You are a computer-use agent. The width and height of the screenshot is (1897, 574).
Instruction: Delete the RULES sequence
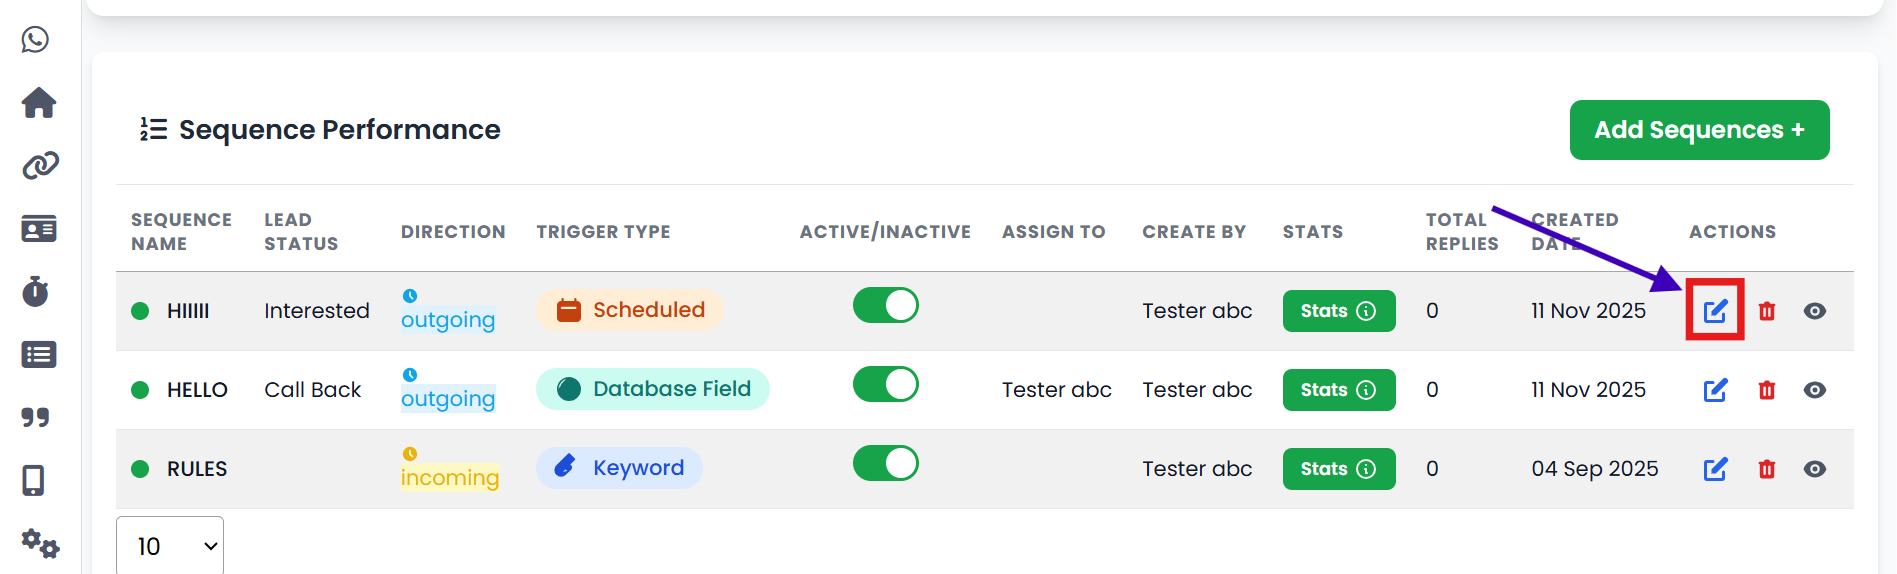click(x=1767, y=469)
